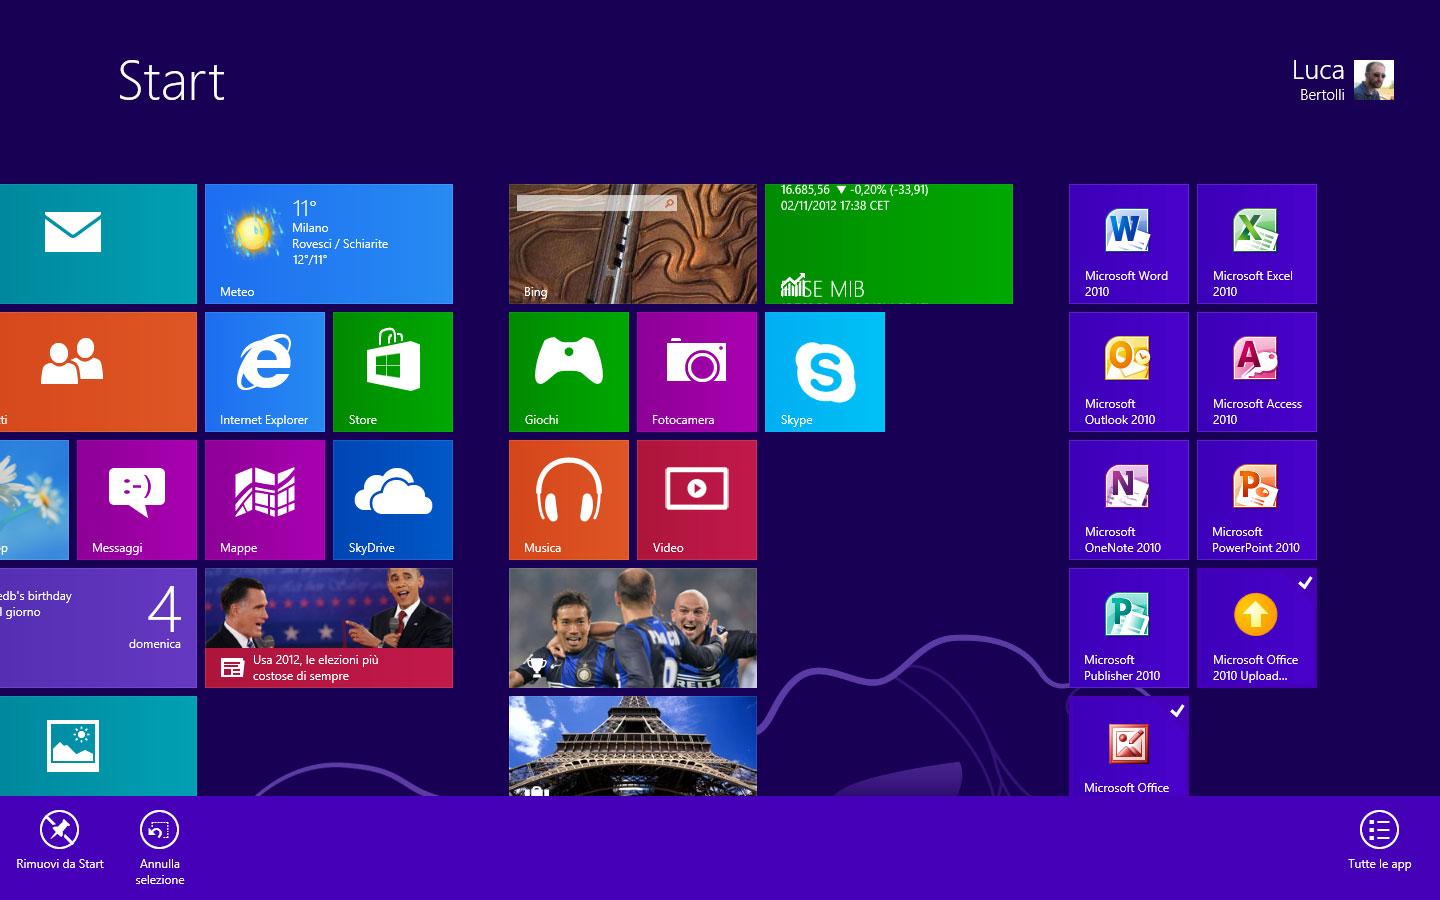
Task: Open the SkyDrive tile
Action: click(x=393, y=500)
